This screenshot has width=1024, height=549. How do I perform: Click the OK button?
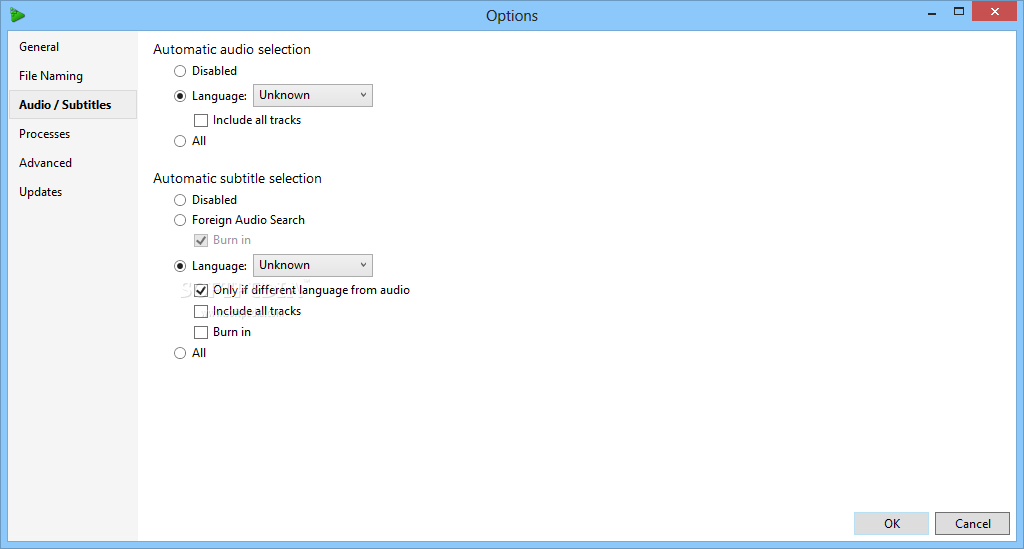pyautogui.click(x=891, y=524)
